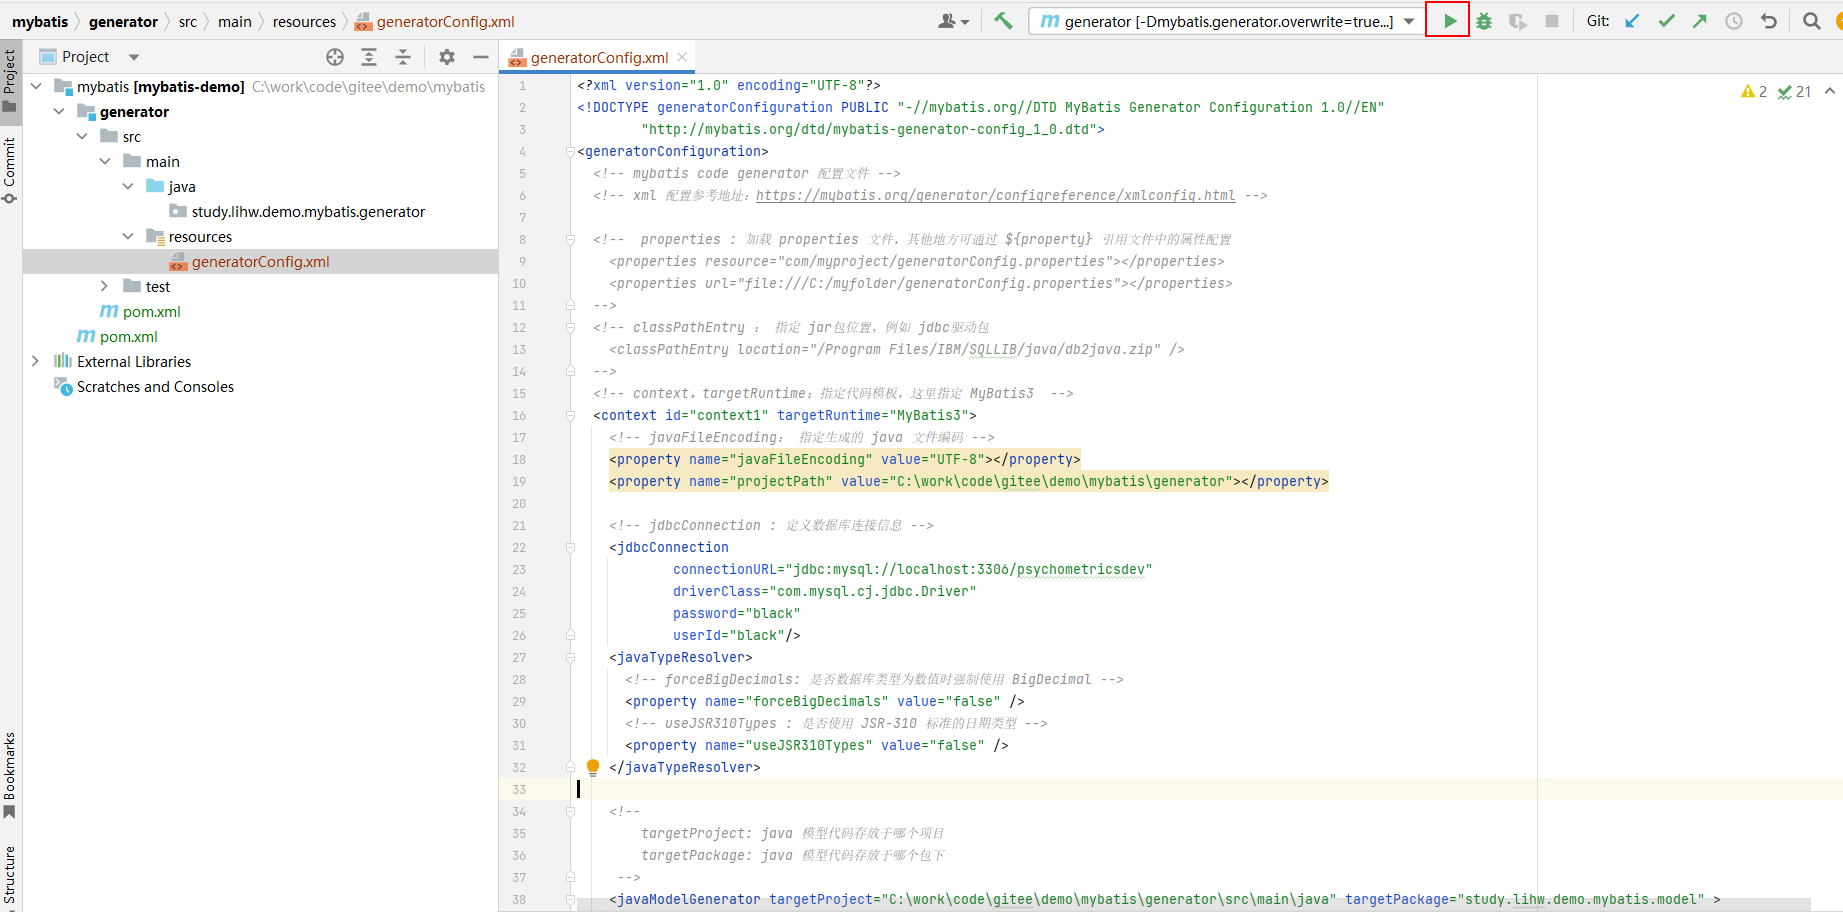Viewport: 1843px width, 912px height.
Task: Collapse the src folder
Action: click(82, 136)
